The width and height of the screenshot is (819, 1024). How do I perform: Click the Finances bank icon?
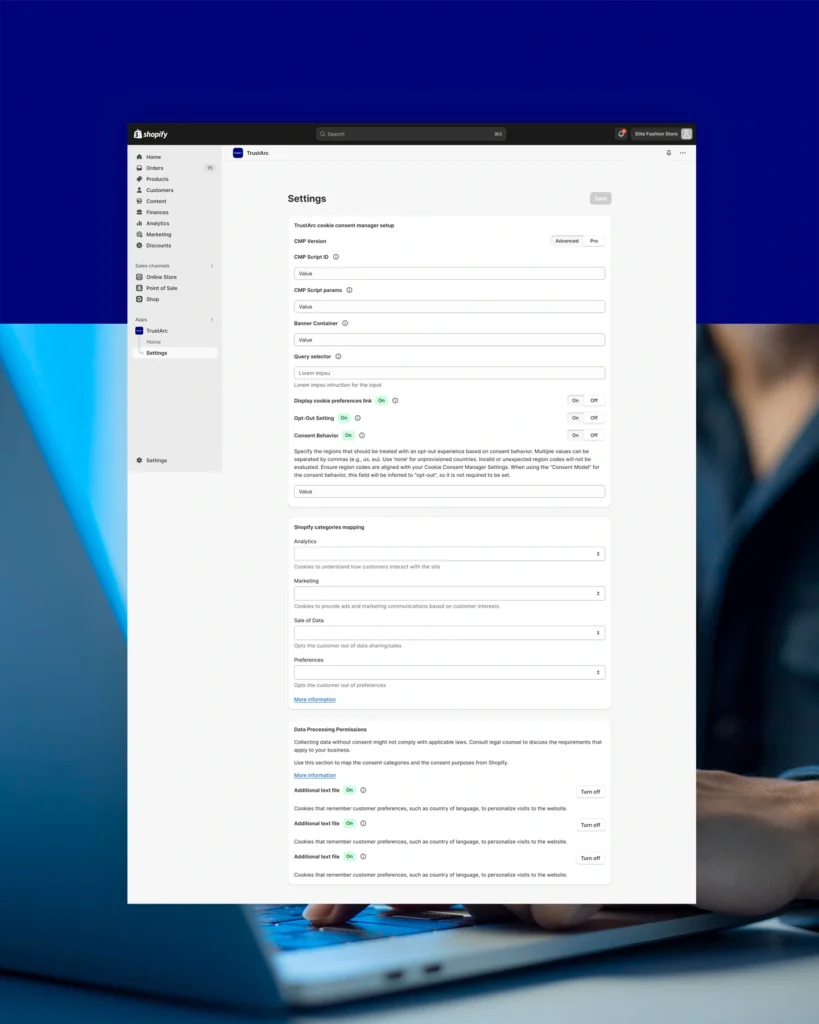coord(139,212)
